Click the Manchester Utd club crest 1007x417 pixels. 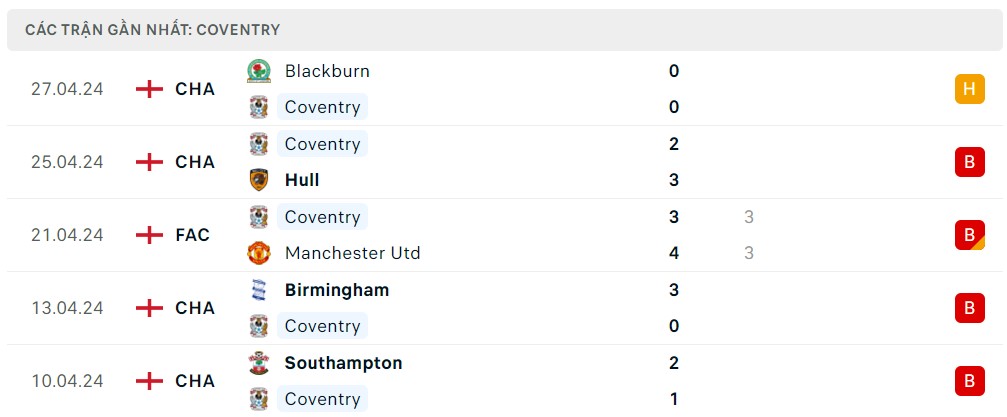click(259, 253)
